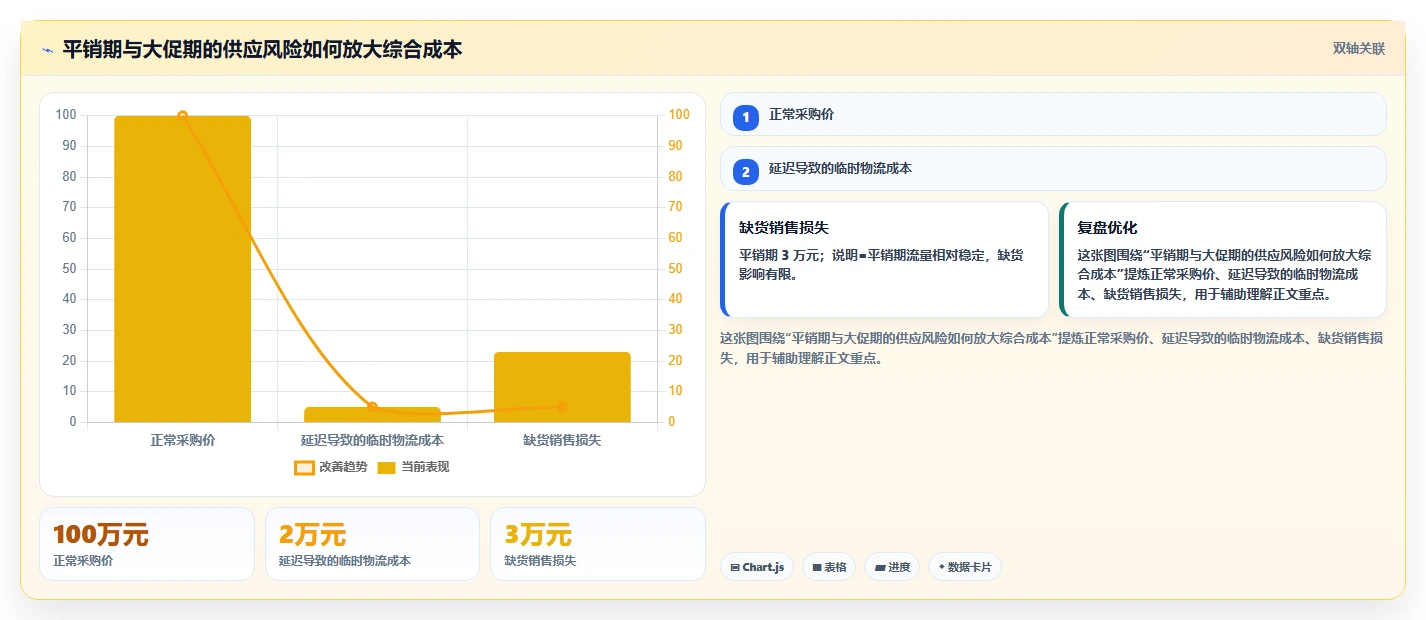Toggle the 改善趋势 legend entry
The height and width of the screenshot is (620, 1426).
coord(331,467)
